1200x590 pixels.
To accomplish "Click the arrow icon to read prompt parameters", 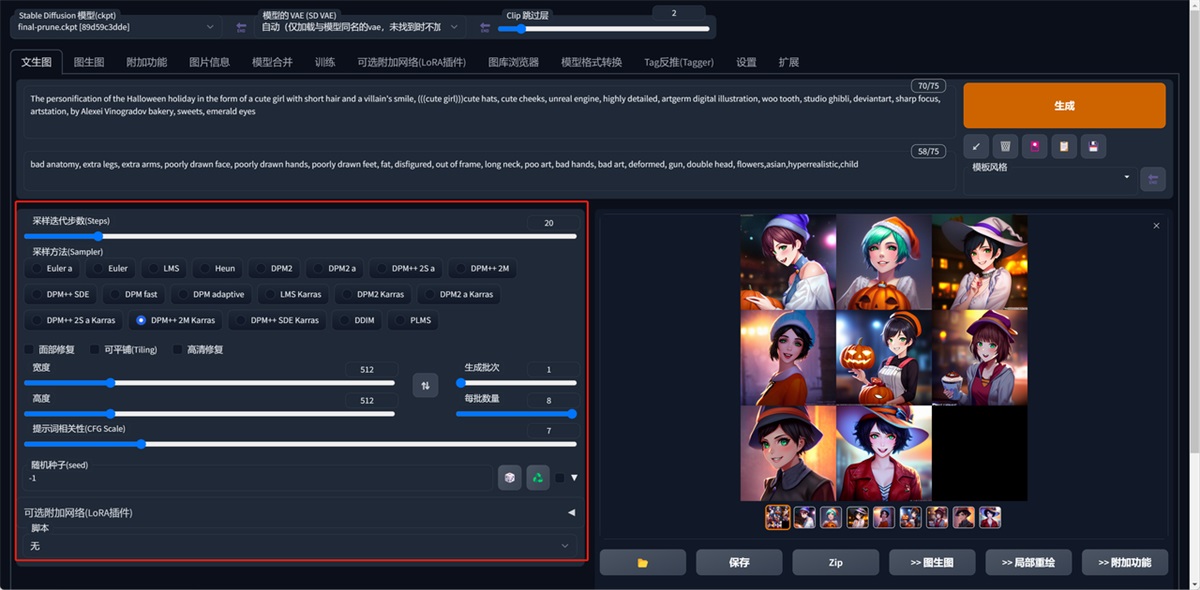I will 976,147.
